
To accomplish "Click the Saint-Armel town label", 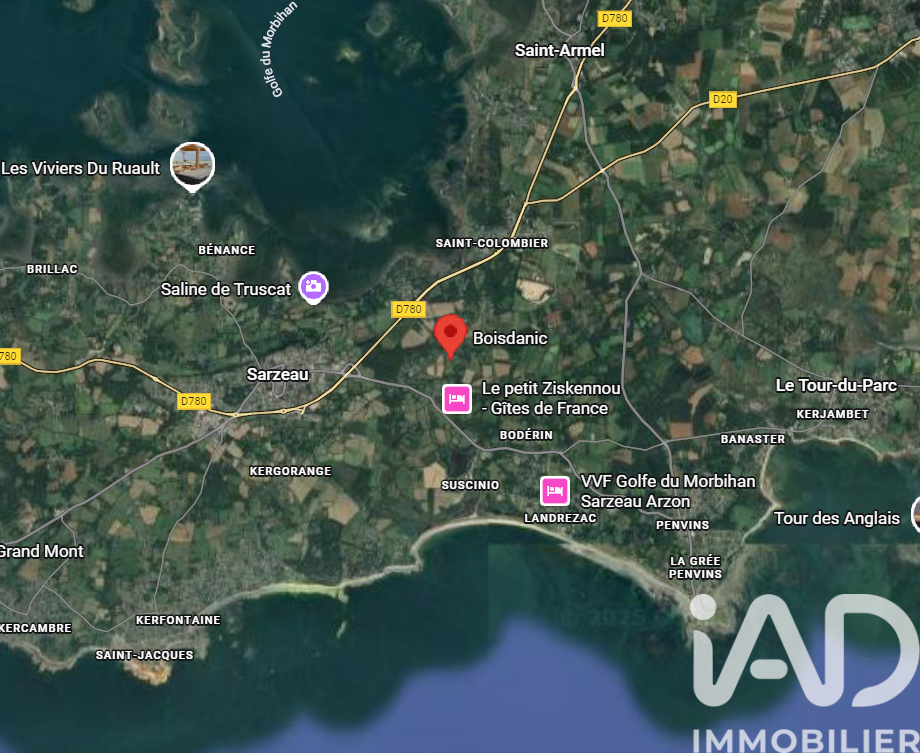I will click(559, 50).
